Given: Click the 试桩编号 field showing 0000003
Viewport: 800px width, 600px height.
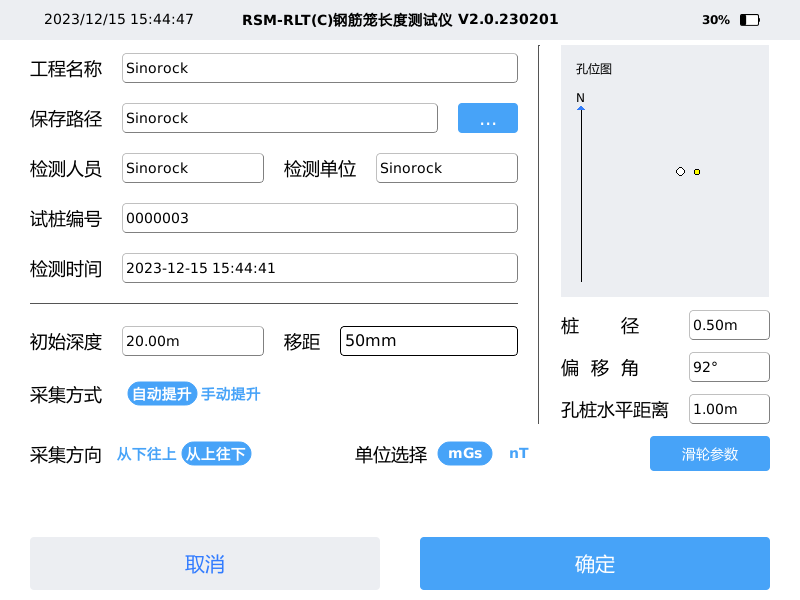Looking at the screenshot, I should coord(319,218).
